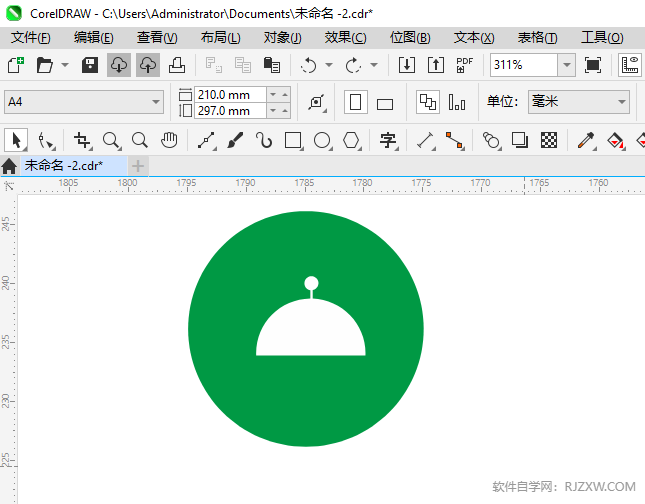Select the Ellipse tool
Image resolution: width=645 pixels, height=504 pixels.
[x=322, y=140]
